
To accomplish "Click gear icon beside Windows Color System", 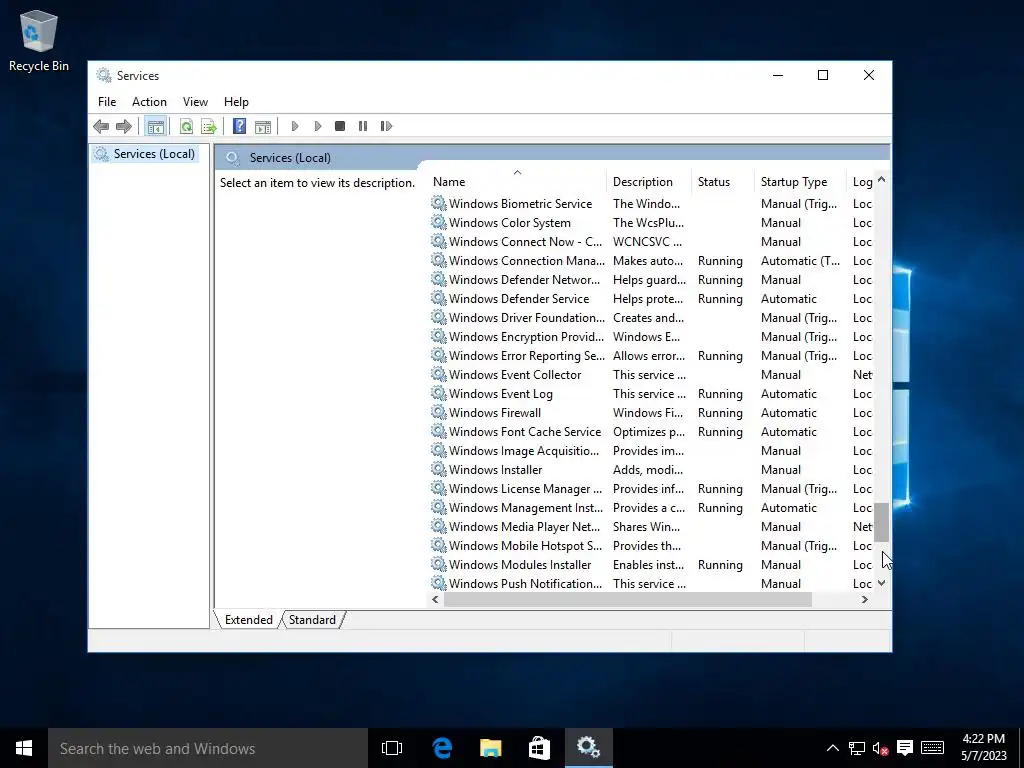I will pyautogui.click(x=439, y=223).
